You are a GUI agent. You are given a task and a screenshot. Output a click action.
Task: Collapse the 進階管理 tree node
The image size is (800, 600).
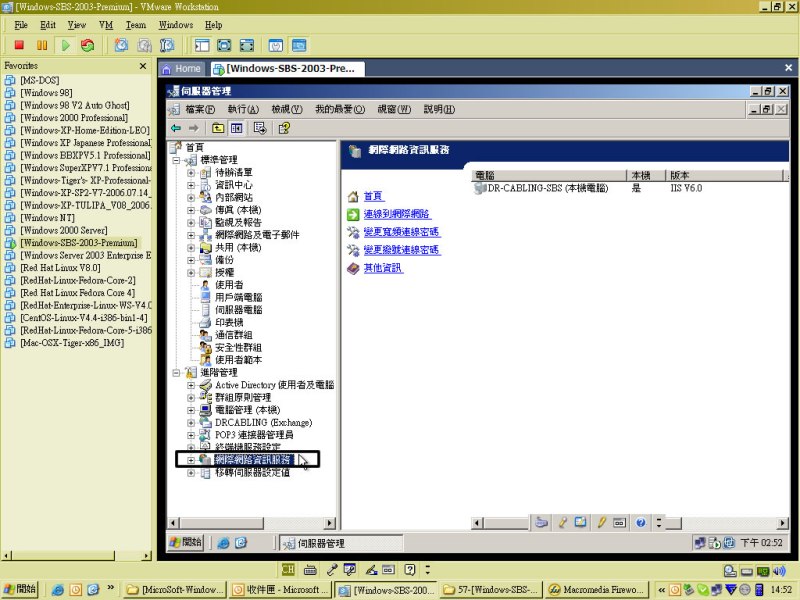(176, 373)
